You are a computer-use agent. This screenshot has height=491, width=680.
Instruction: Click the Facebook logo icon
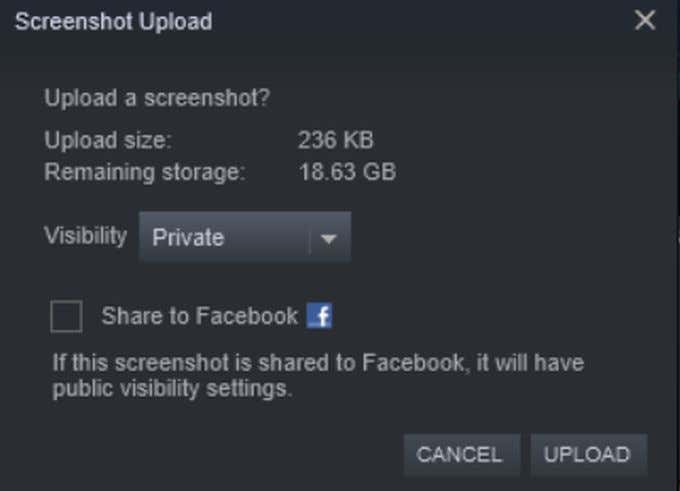click(x=320, y=317)
